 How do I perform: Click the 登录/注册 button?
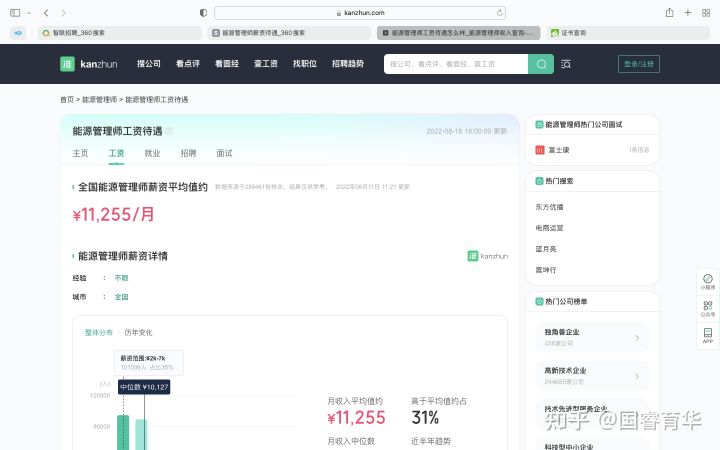(x=639, y=64)
